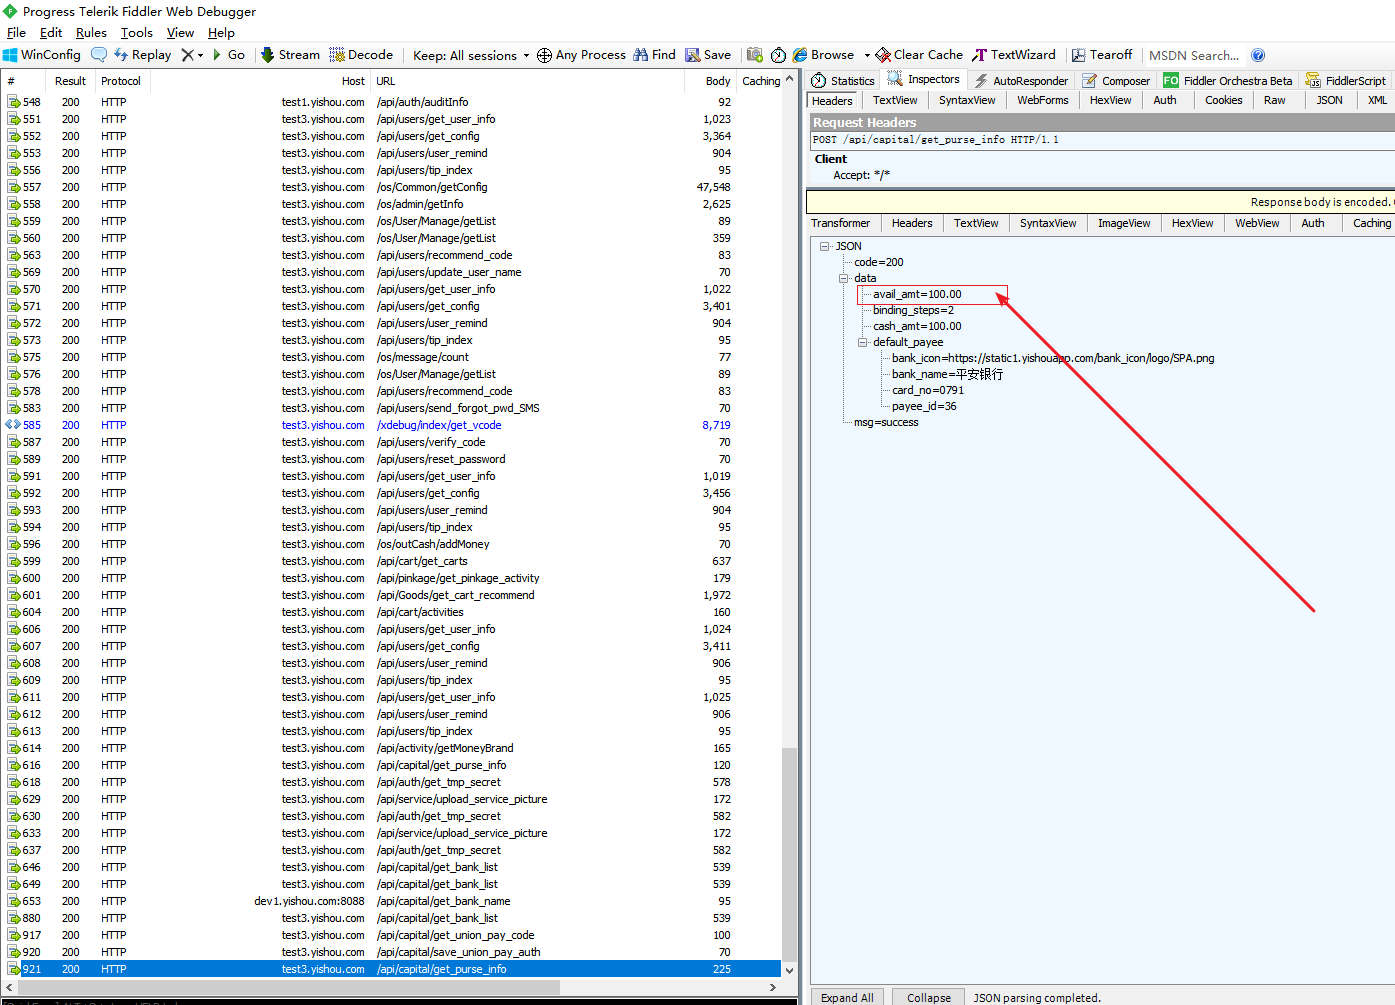The height and width of the screenshot is (1005, 1395).
Task: Open the Rules menu
Action: tap(91, 33)
